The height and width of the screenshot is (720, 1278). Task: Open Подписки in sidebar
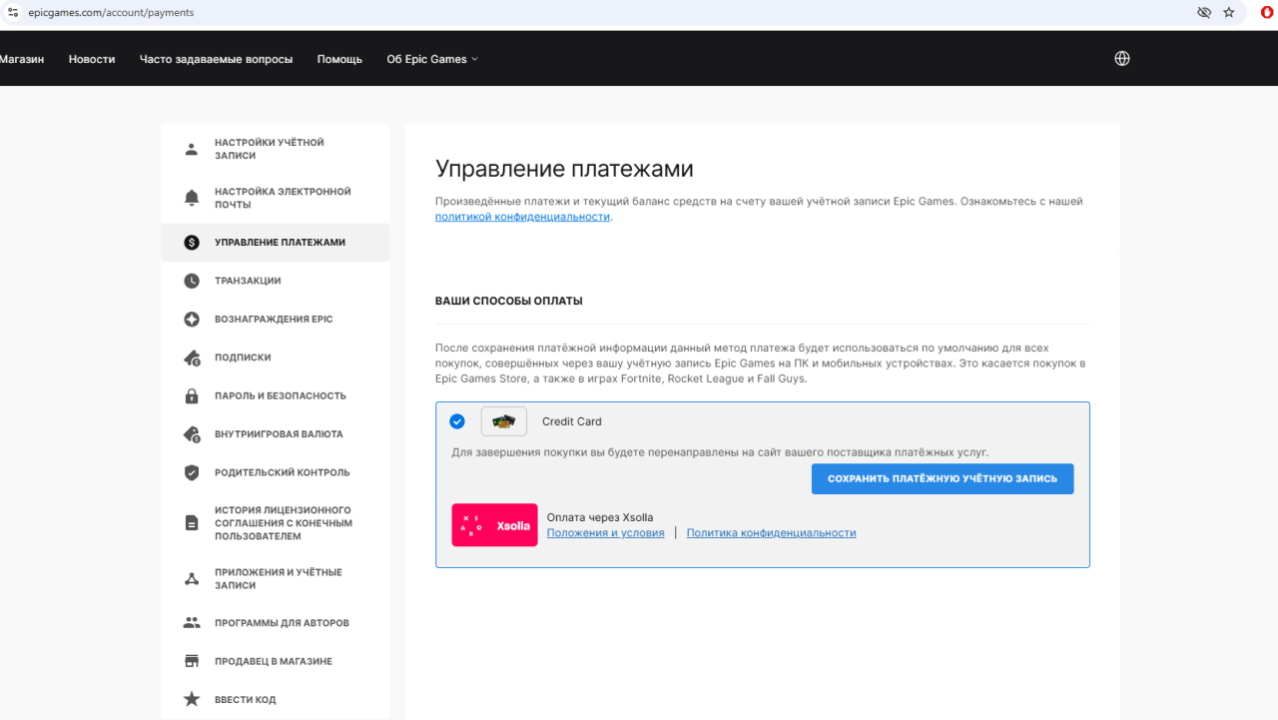[275, 357]
